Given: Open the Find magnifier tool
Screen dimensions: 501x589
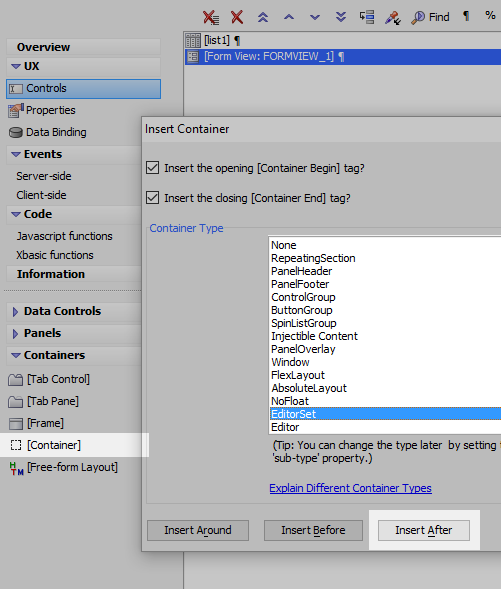Looking at the screenshot, I should coord(430,17).
